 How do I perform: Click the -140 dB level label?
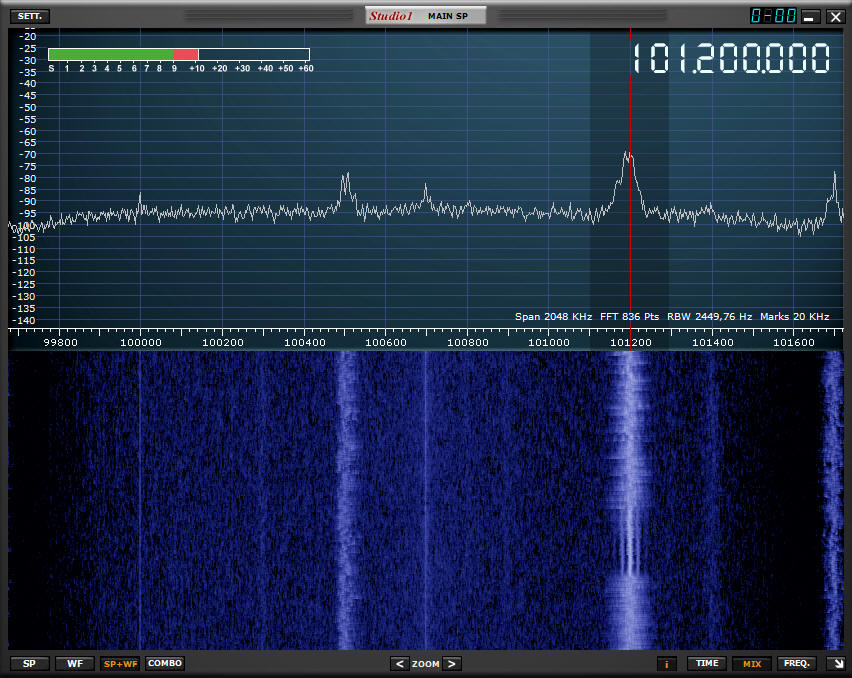[x=24, y=321]
